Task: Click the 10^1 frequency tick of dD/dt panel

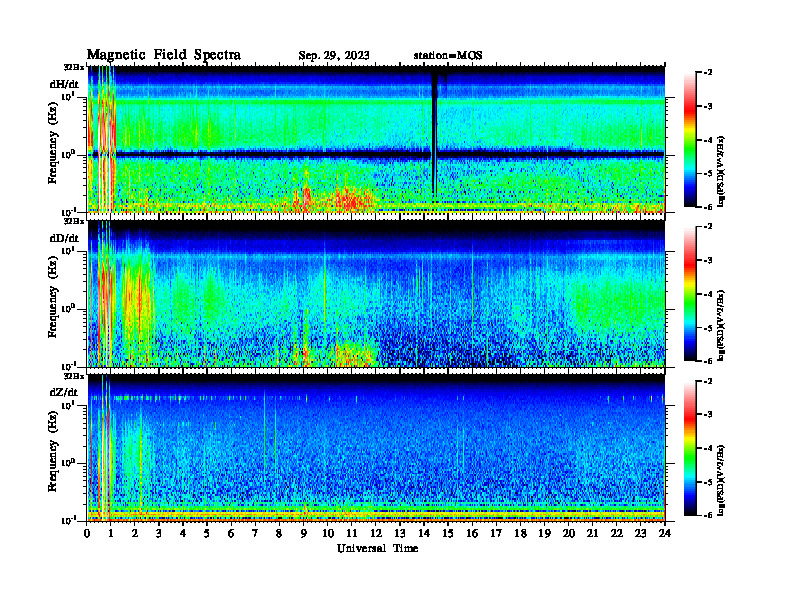Action: (68, 250)
